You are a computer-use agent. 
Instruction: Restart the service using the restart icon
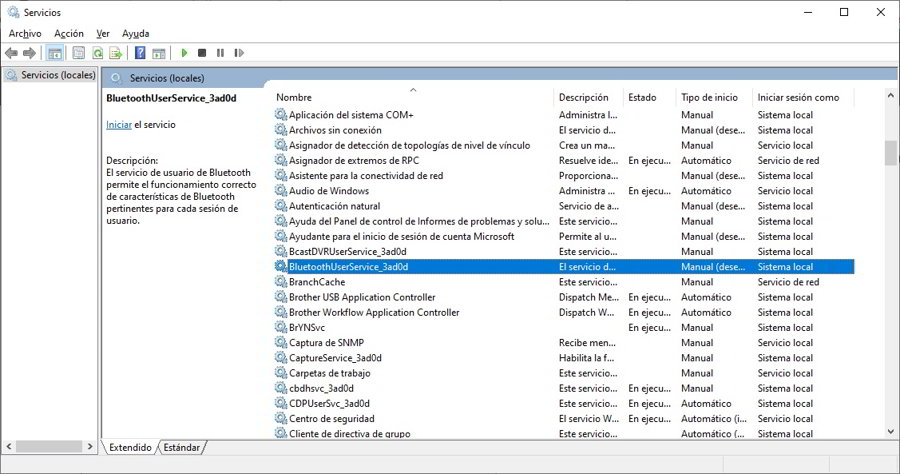point(238,53)
